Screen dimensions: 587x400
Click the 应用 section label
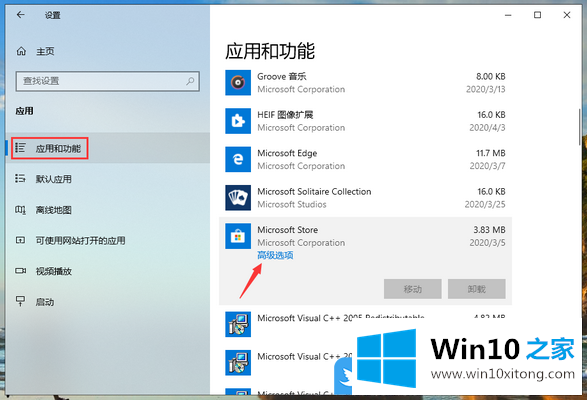click(24, 111)
